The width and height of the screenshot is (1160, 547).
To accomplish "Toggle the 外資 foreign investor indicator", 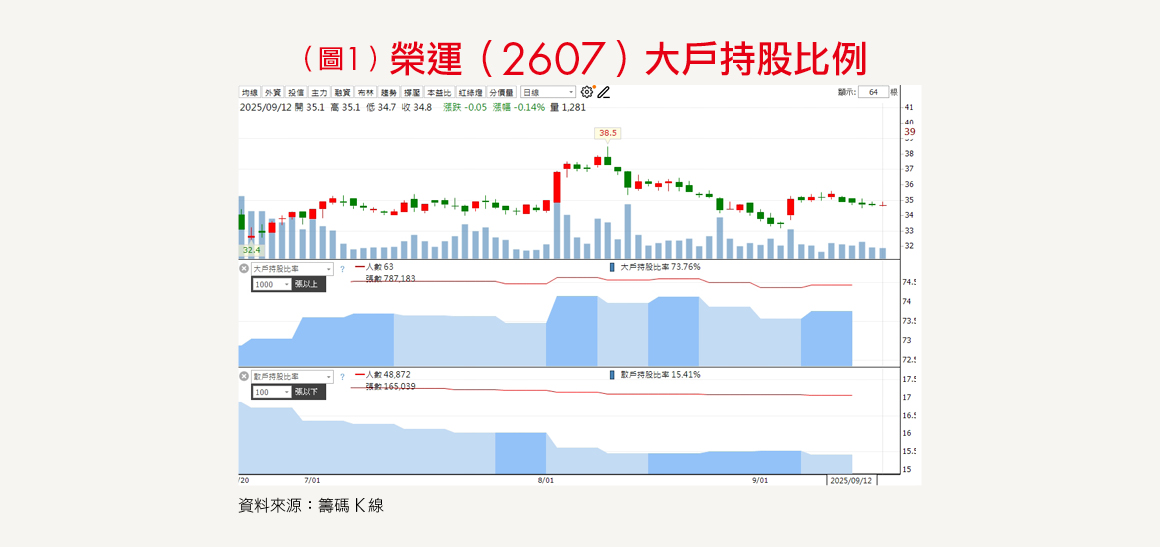I will coord(272,93).
